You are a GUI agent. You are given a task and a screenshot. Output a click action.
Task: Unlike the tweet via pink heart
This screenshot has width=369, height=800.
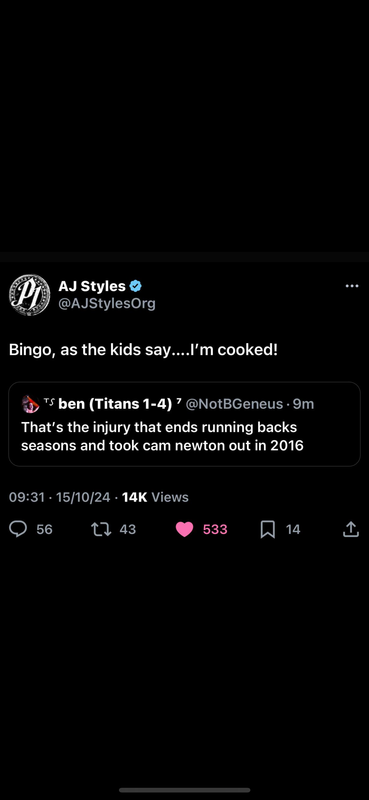click(184, 530)
